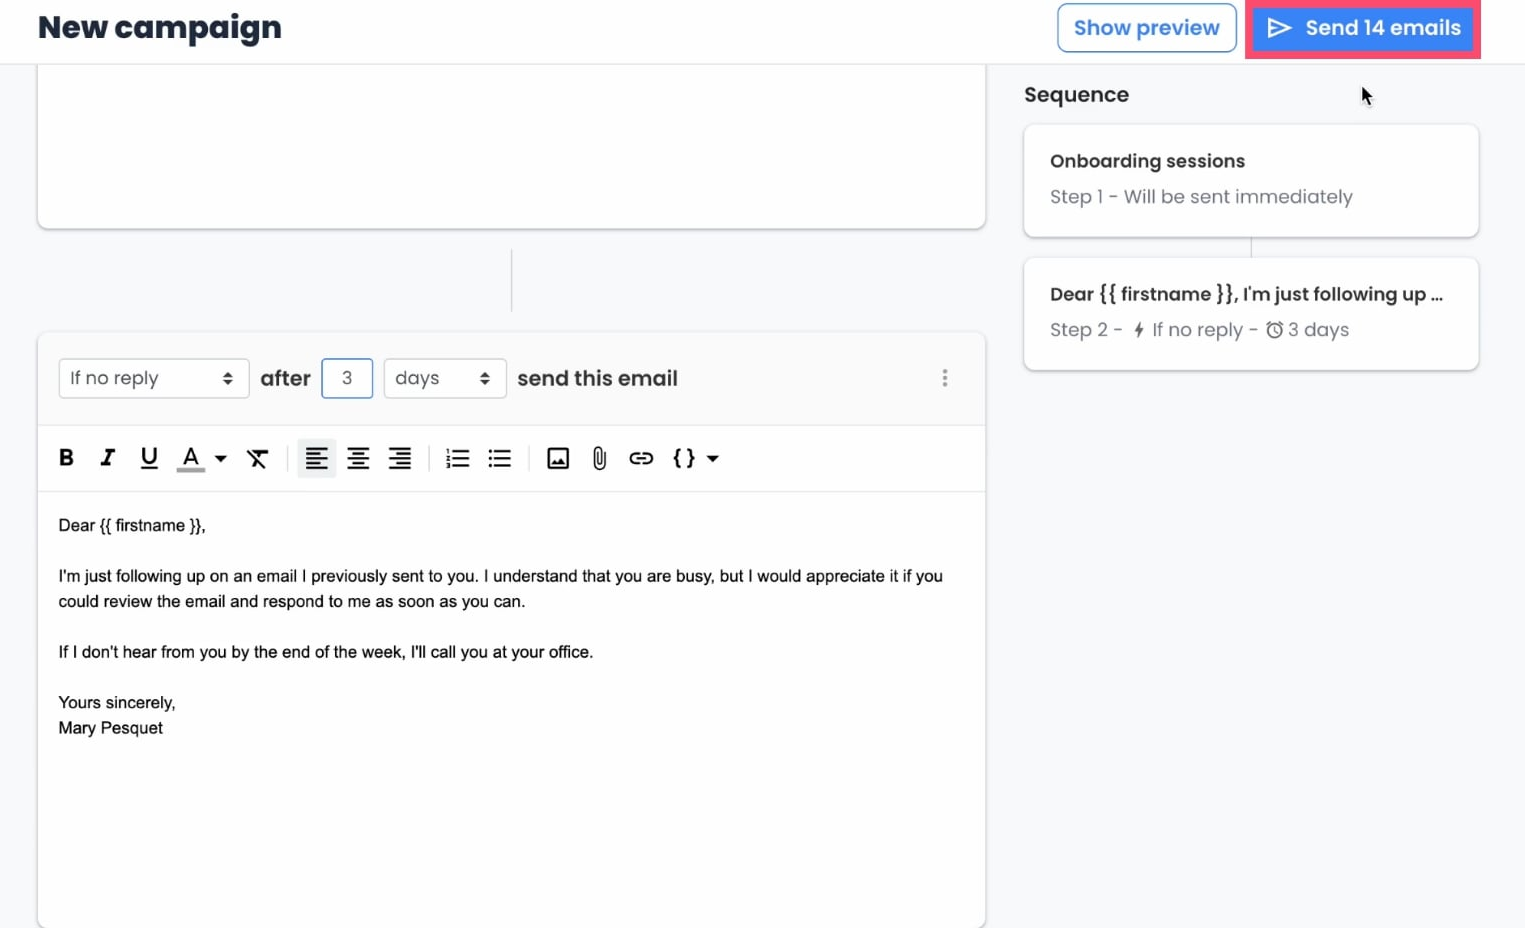Screen dimensions: 1525x928
Task: Center align the text
Action: [x=358, y=458]
